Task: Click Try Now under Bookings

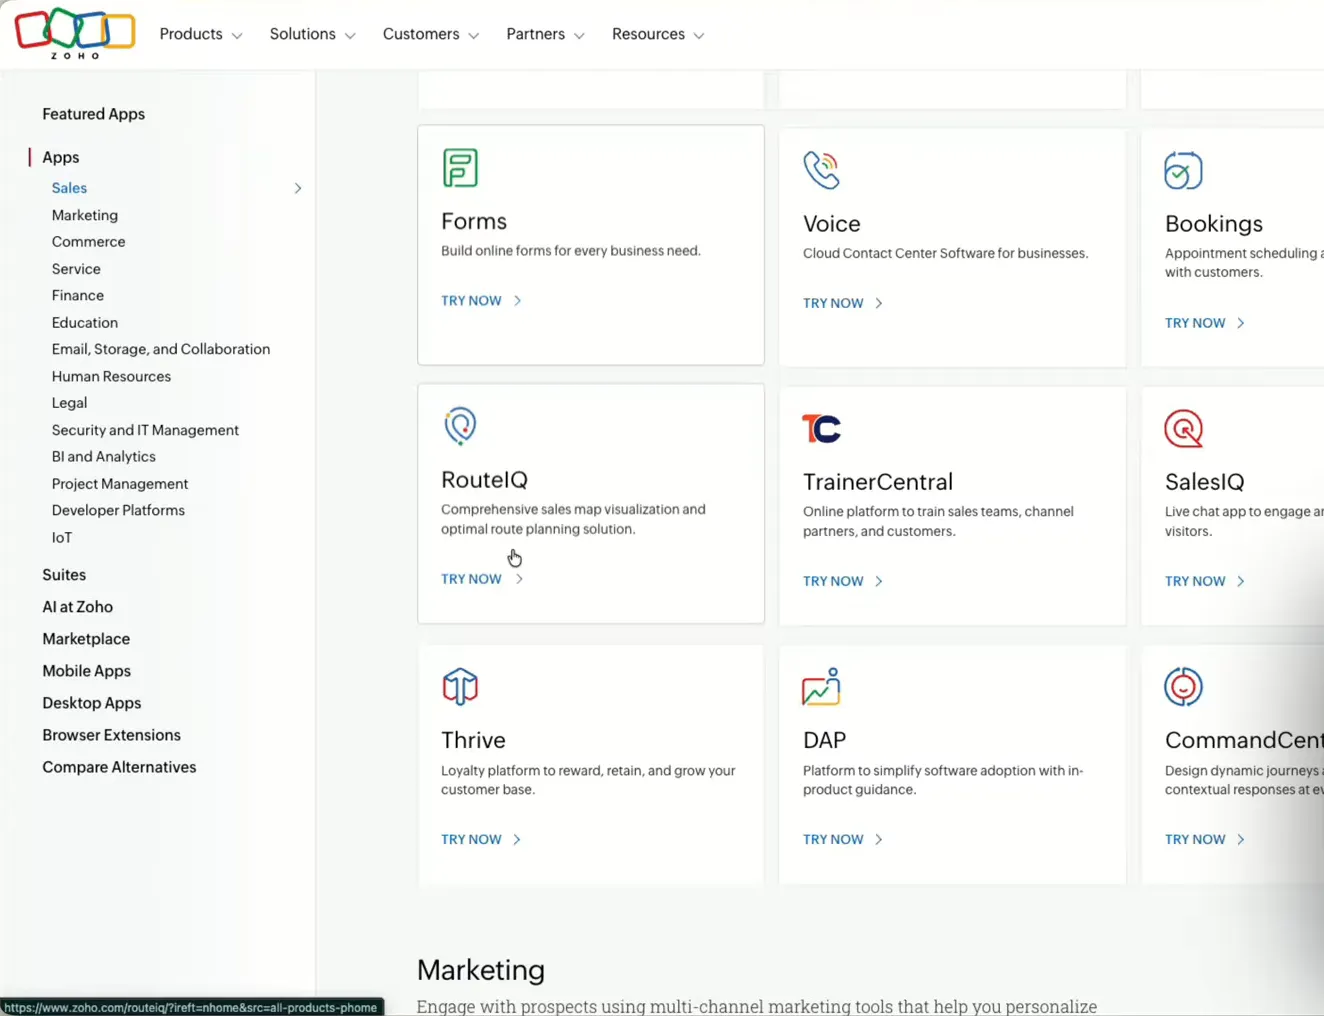Action: [x=1205, y=323]
